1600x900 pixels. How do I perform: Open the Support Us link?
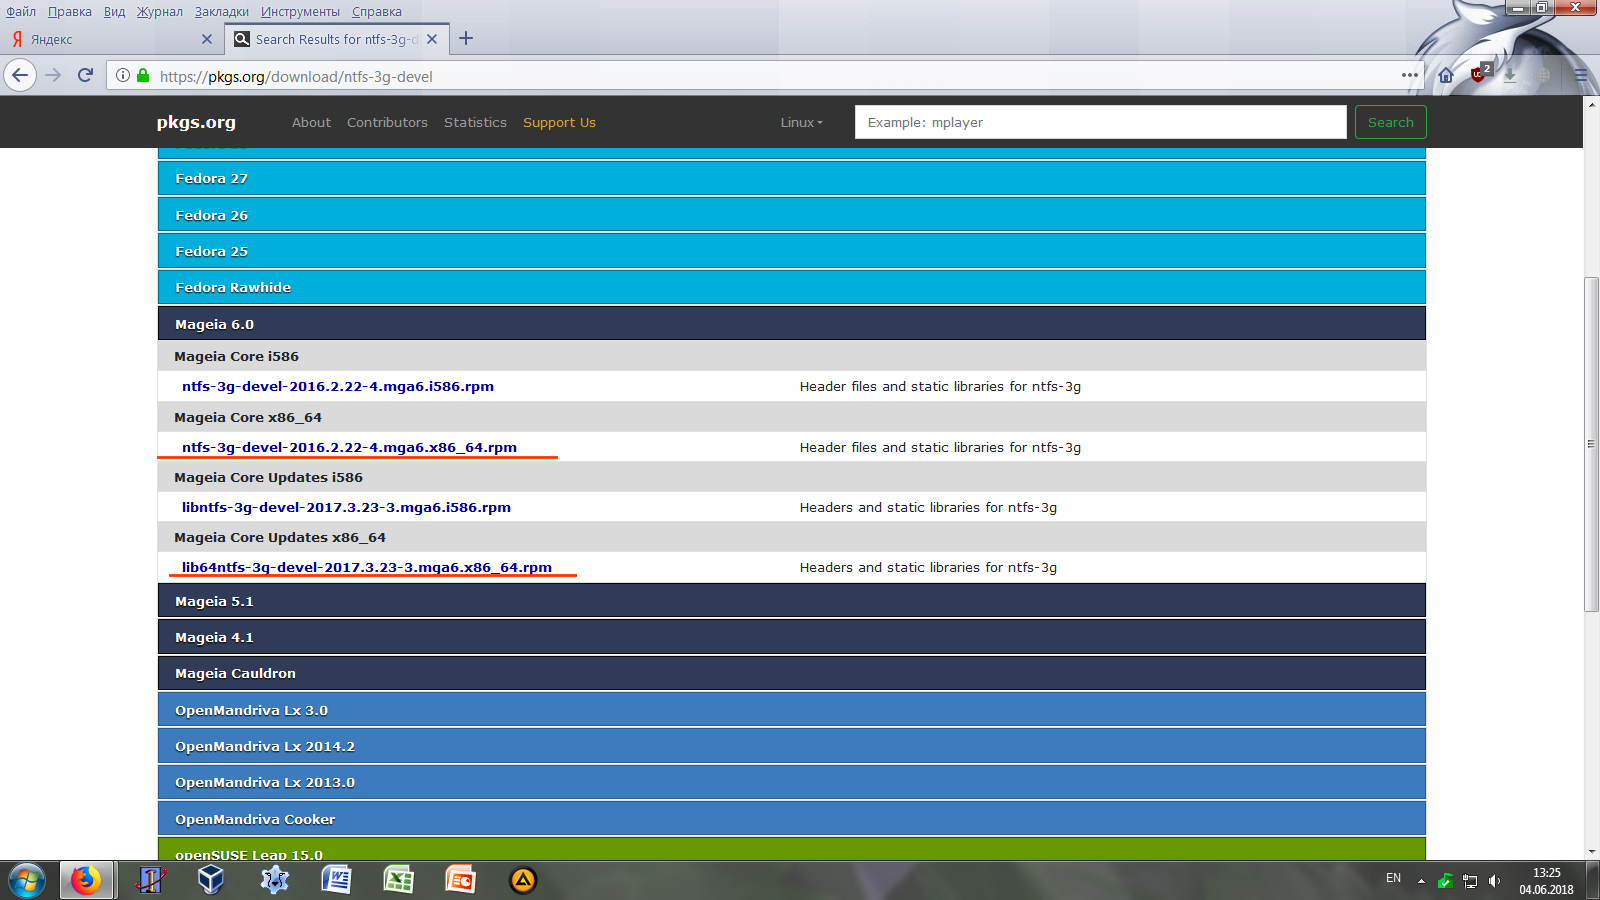click(x=559, y=122)
